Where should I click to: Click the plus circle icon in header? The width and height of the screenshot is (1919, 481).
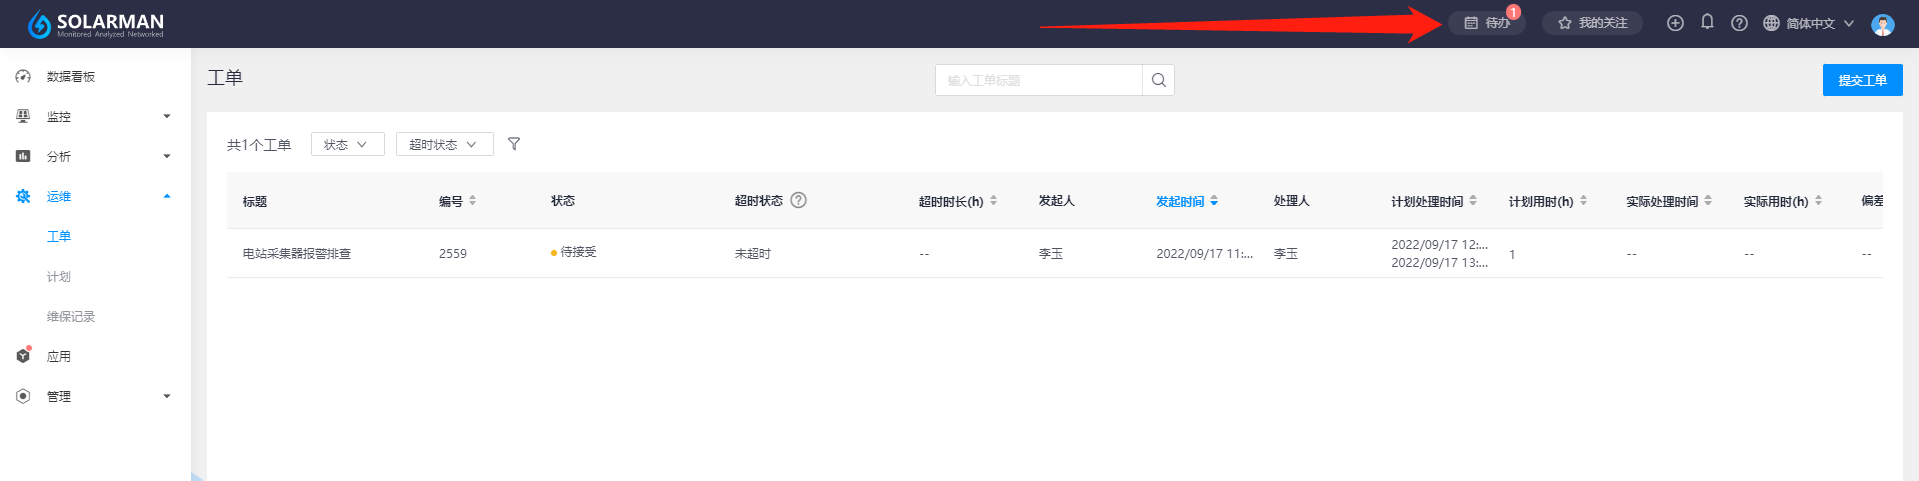click(1675, 23)
